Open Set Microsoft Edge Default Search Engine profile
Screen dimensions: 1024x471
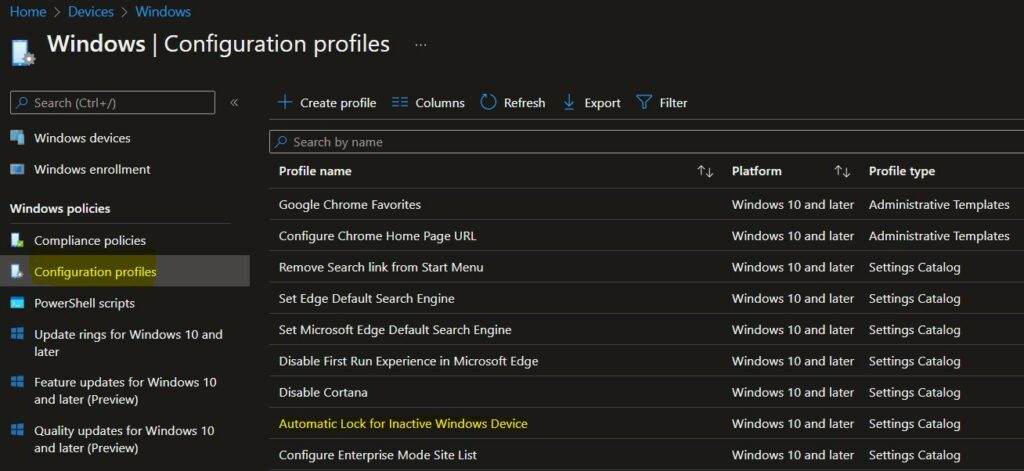[395, 330]
